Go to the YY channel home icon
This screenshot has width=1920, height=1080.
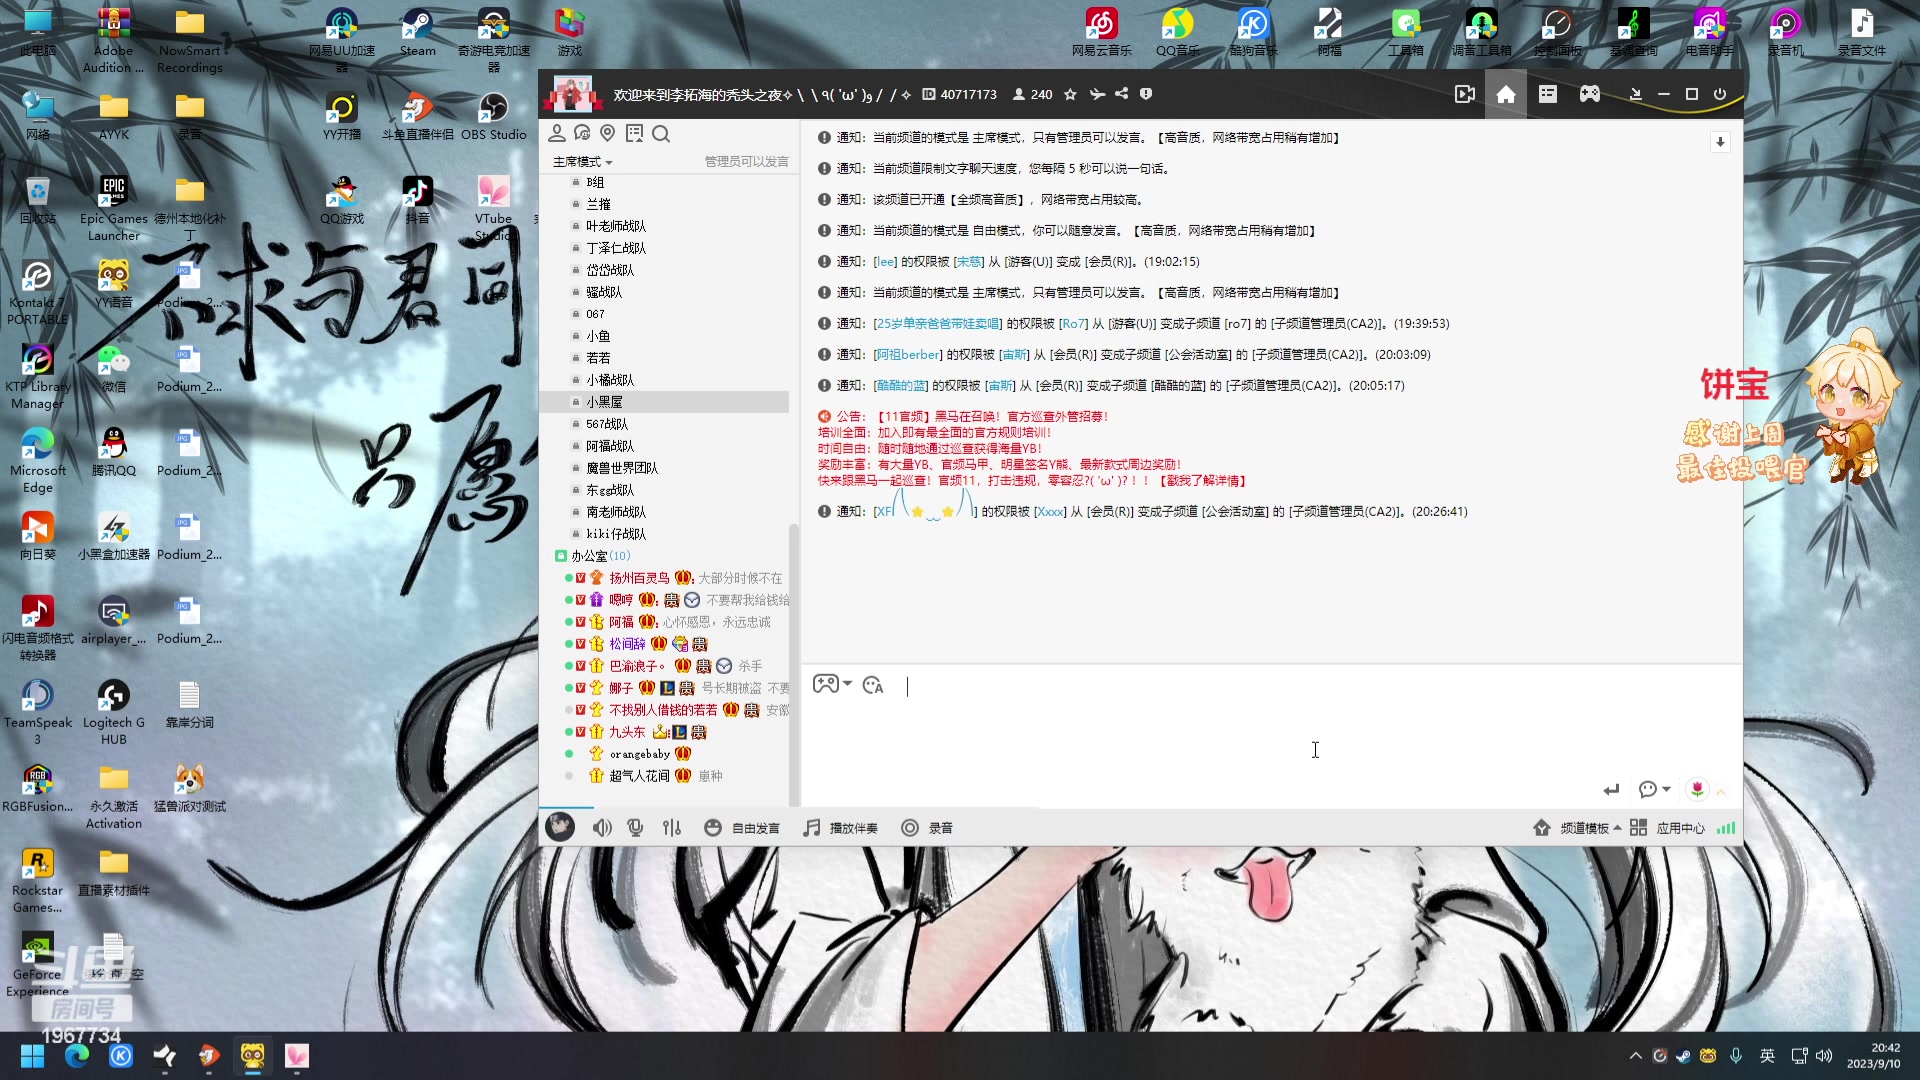point(1505,94)
